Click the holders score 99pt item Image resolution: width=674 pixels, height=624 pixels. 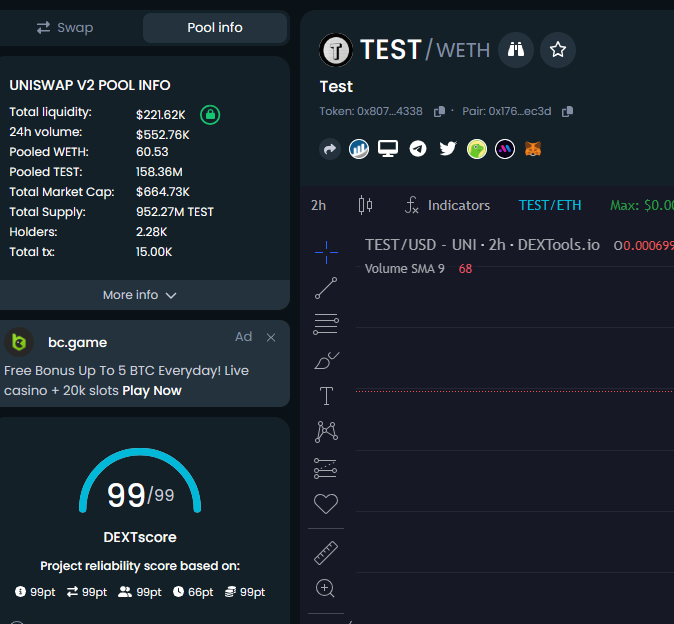pos(140,592)
